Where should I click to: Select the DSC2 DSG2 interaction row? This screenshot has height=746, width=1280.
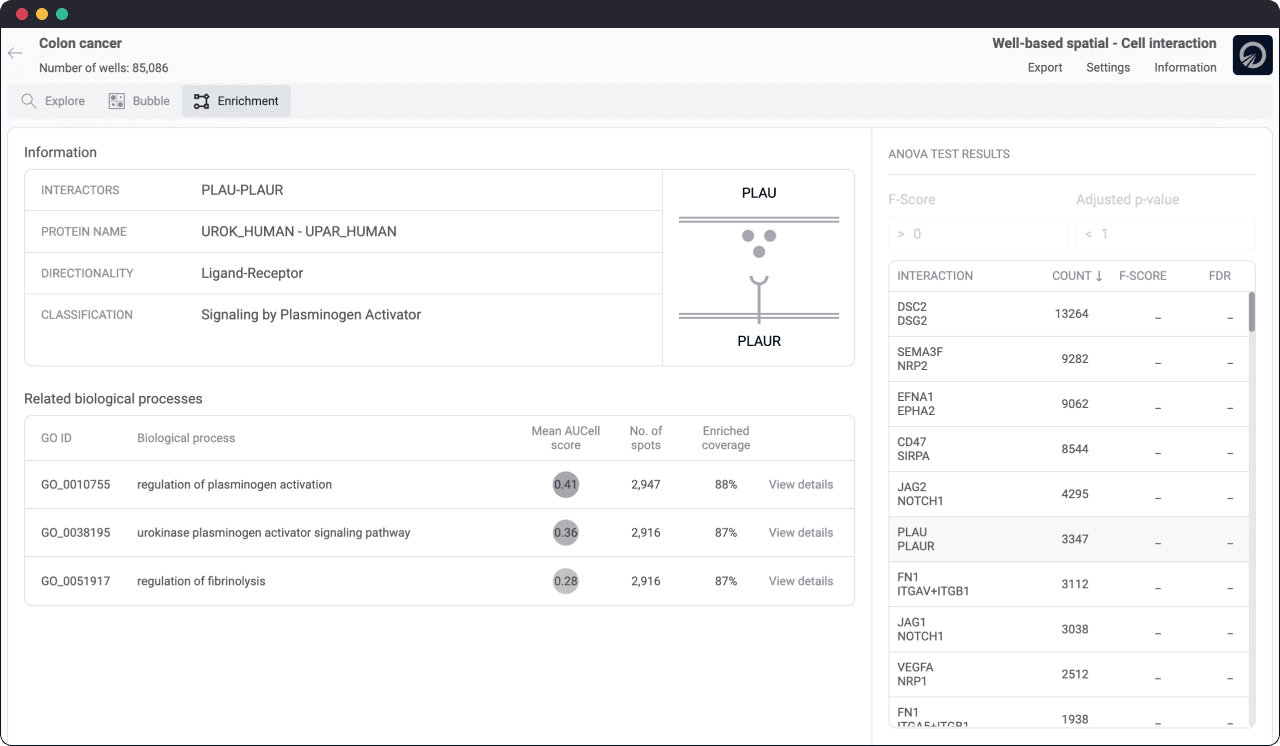click(1067, 314)
